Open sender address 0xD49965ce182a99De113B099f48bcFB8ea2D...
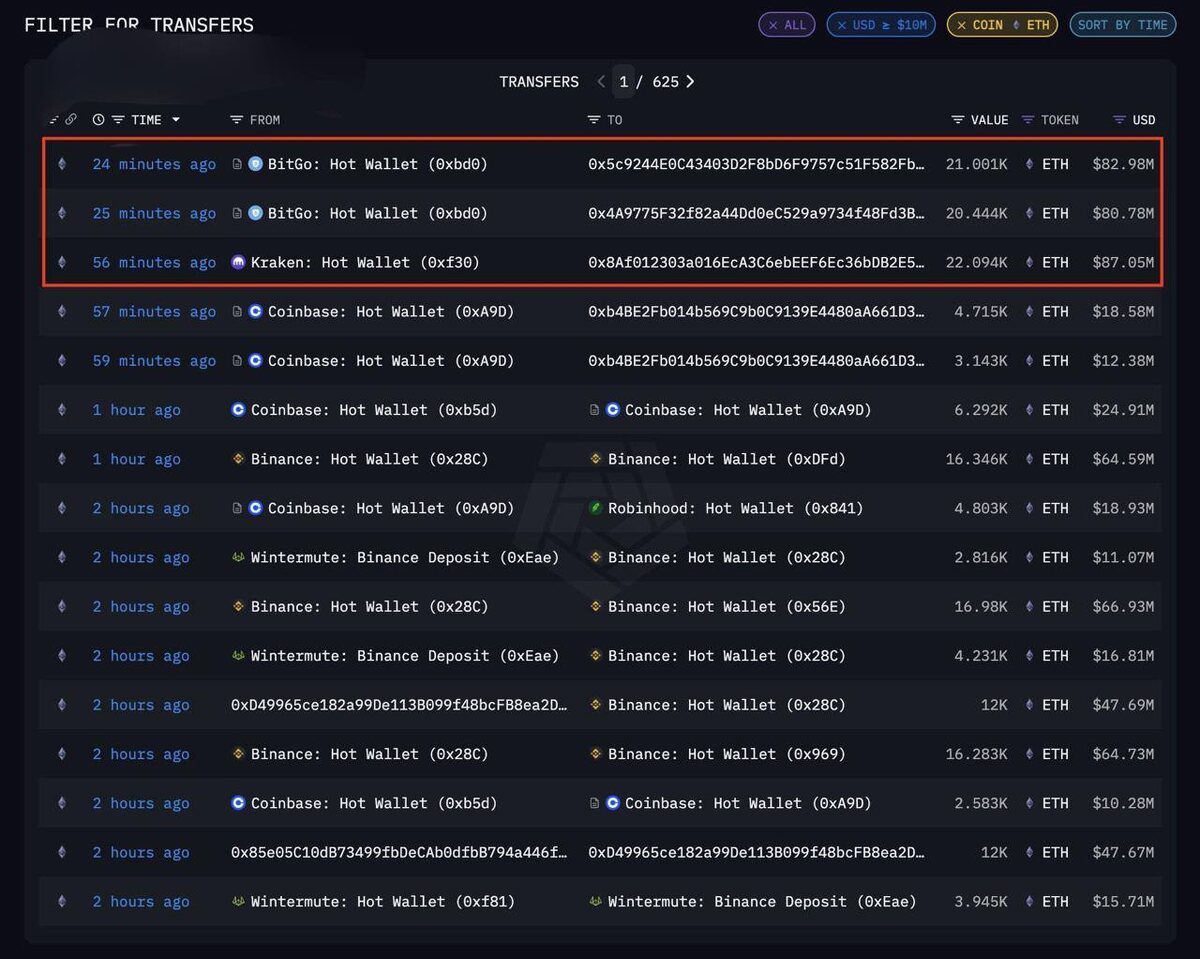 (x=399, y=705)
